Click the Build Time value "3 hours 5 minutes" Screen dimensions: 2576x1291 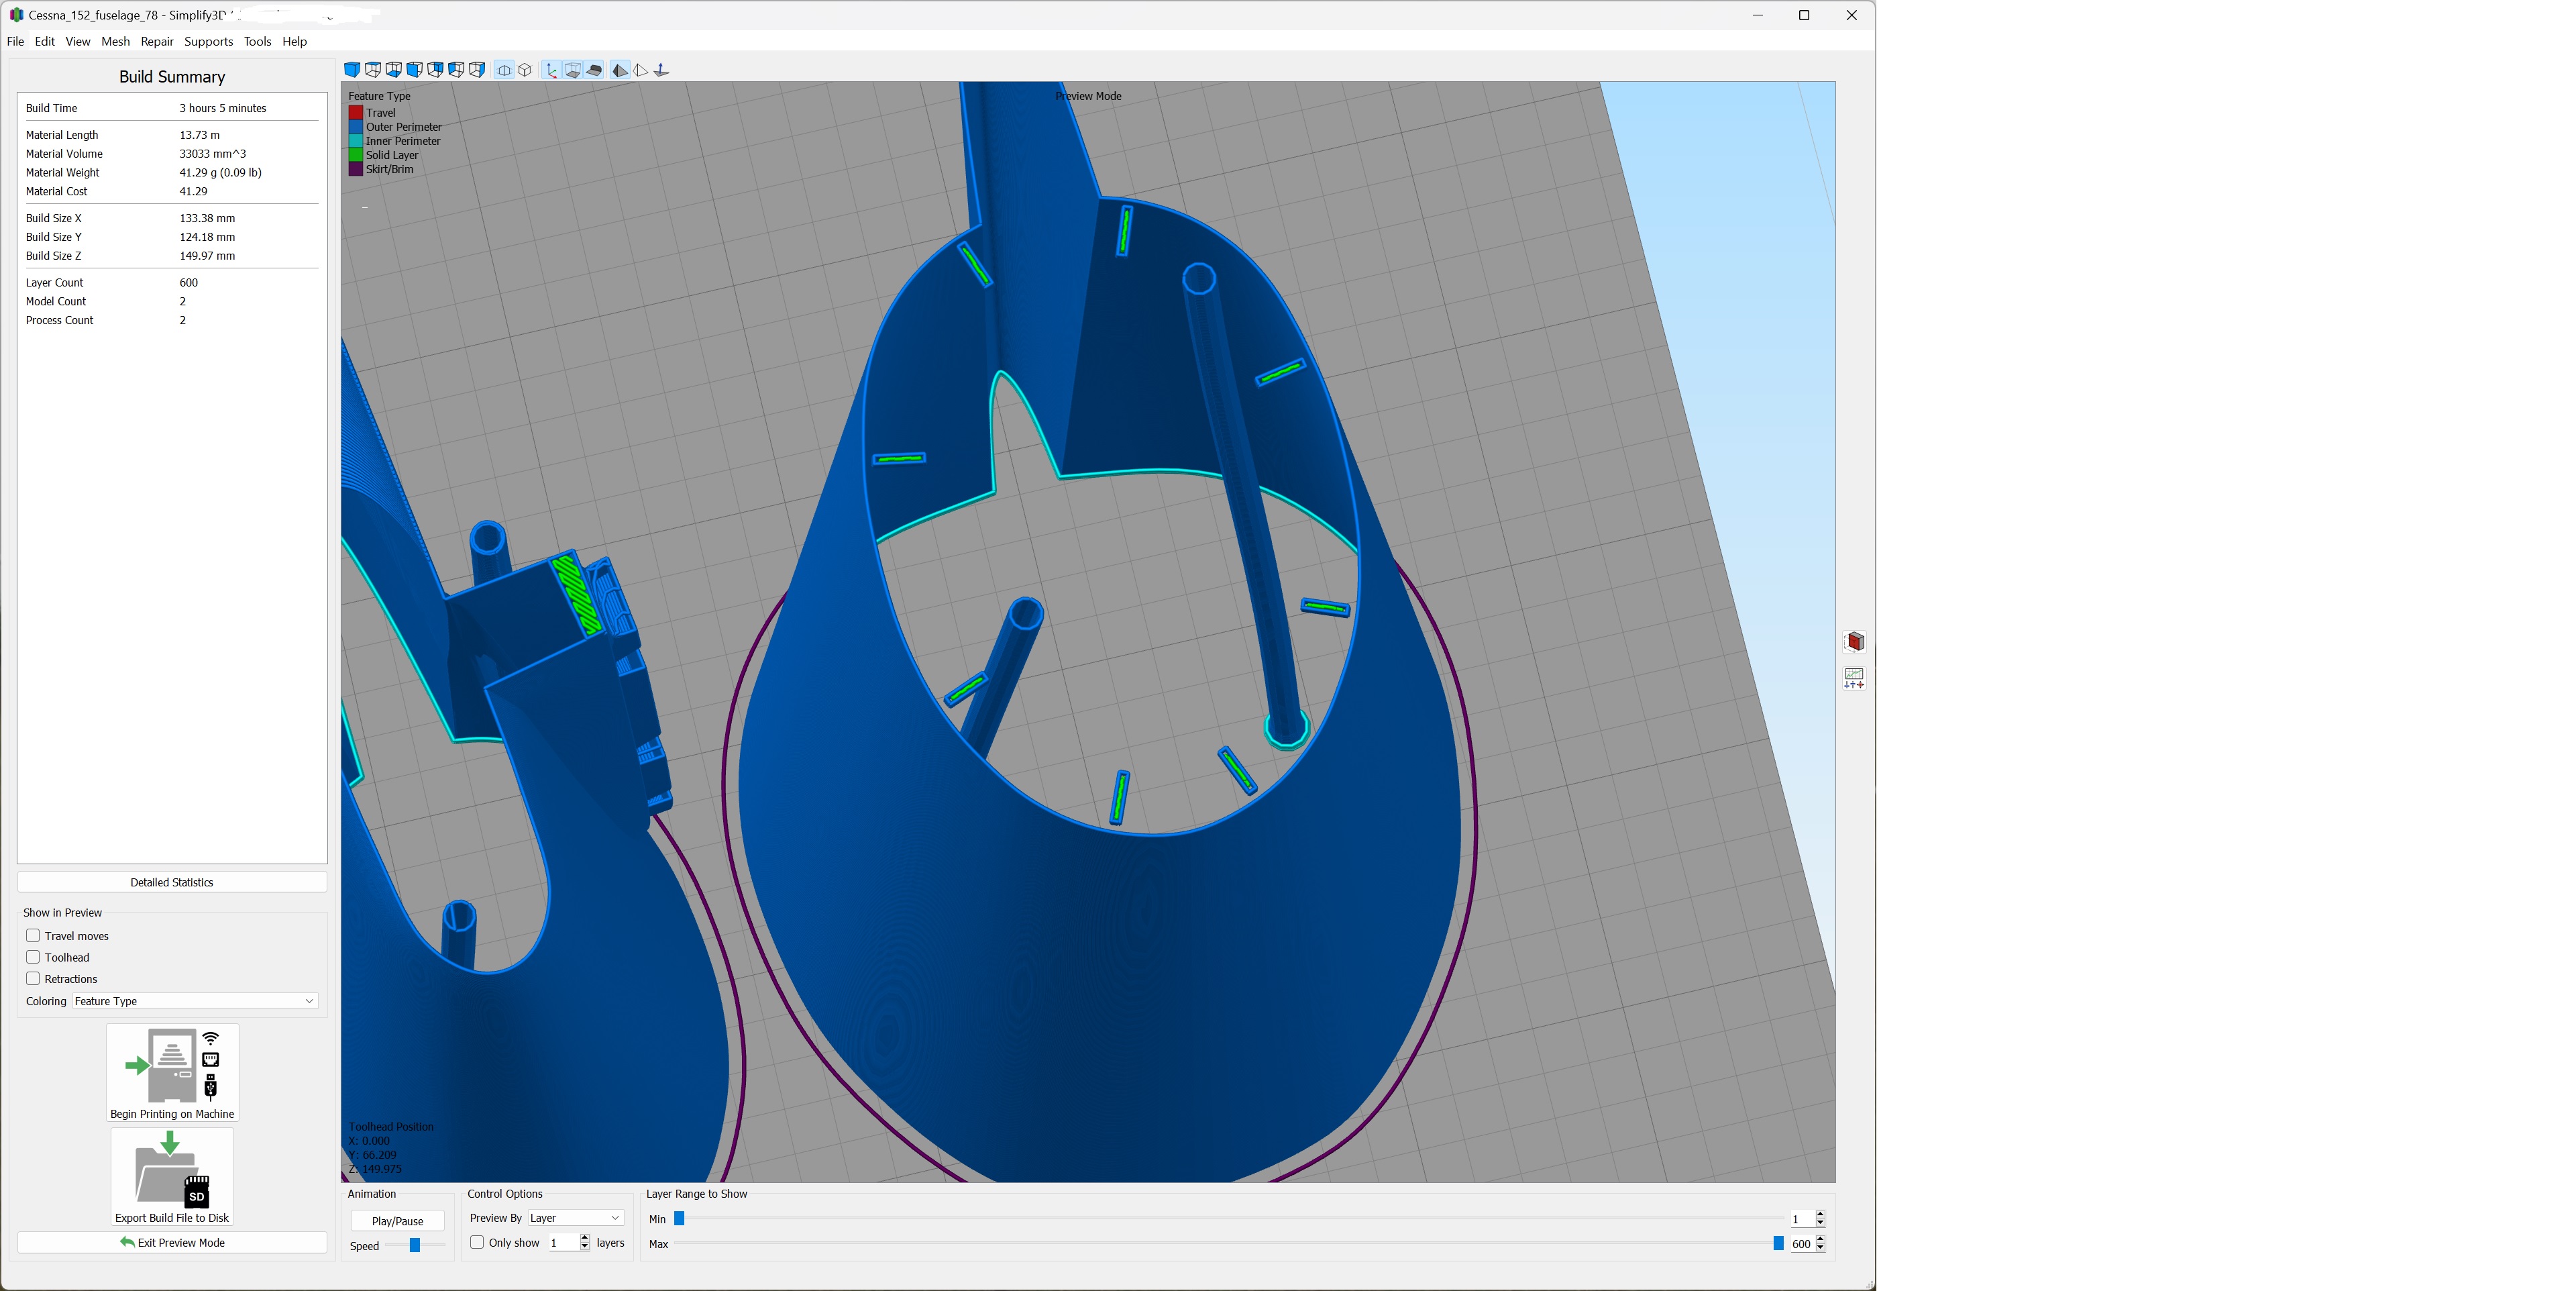click(x=223, y=108)
